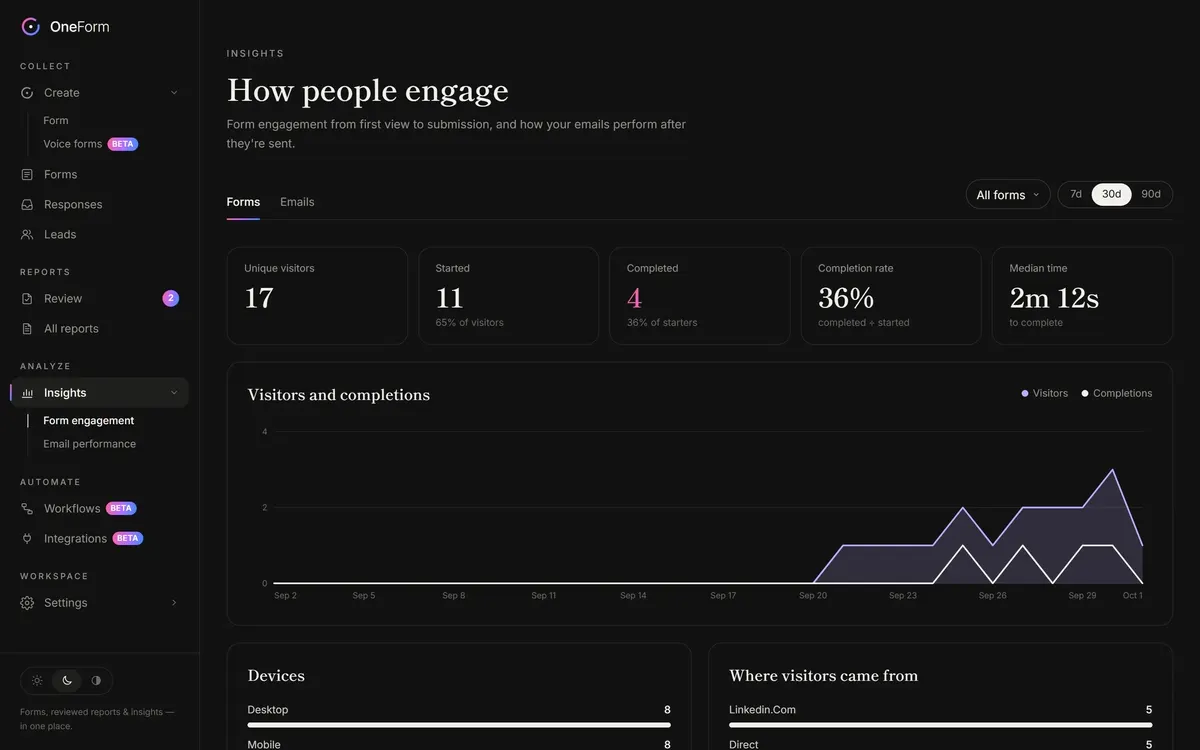This screenshot has height=750, width=1200.
Task: Click the Completed stat card
Action: click(x=700, y=296)
